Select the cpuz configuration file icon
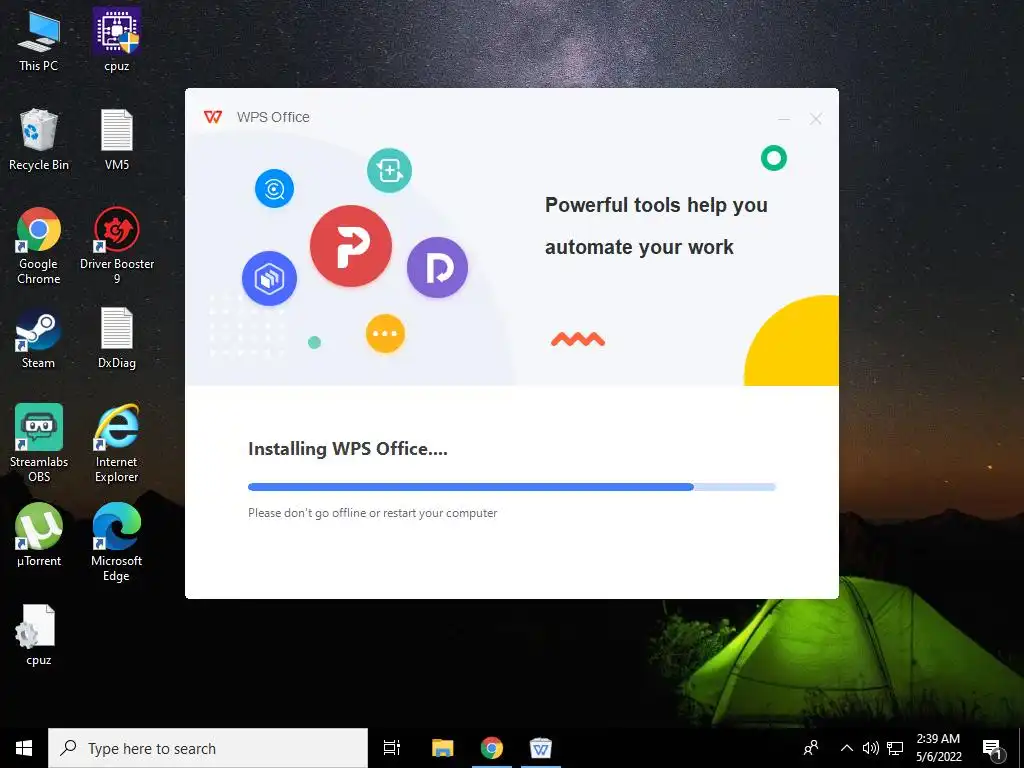1024x768 pixels. pos(39,635)
